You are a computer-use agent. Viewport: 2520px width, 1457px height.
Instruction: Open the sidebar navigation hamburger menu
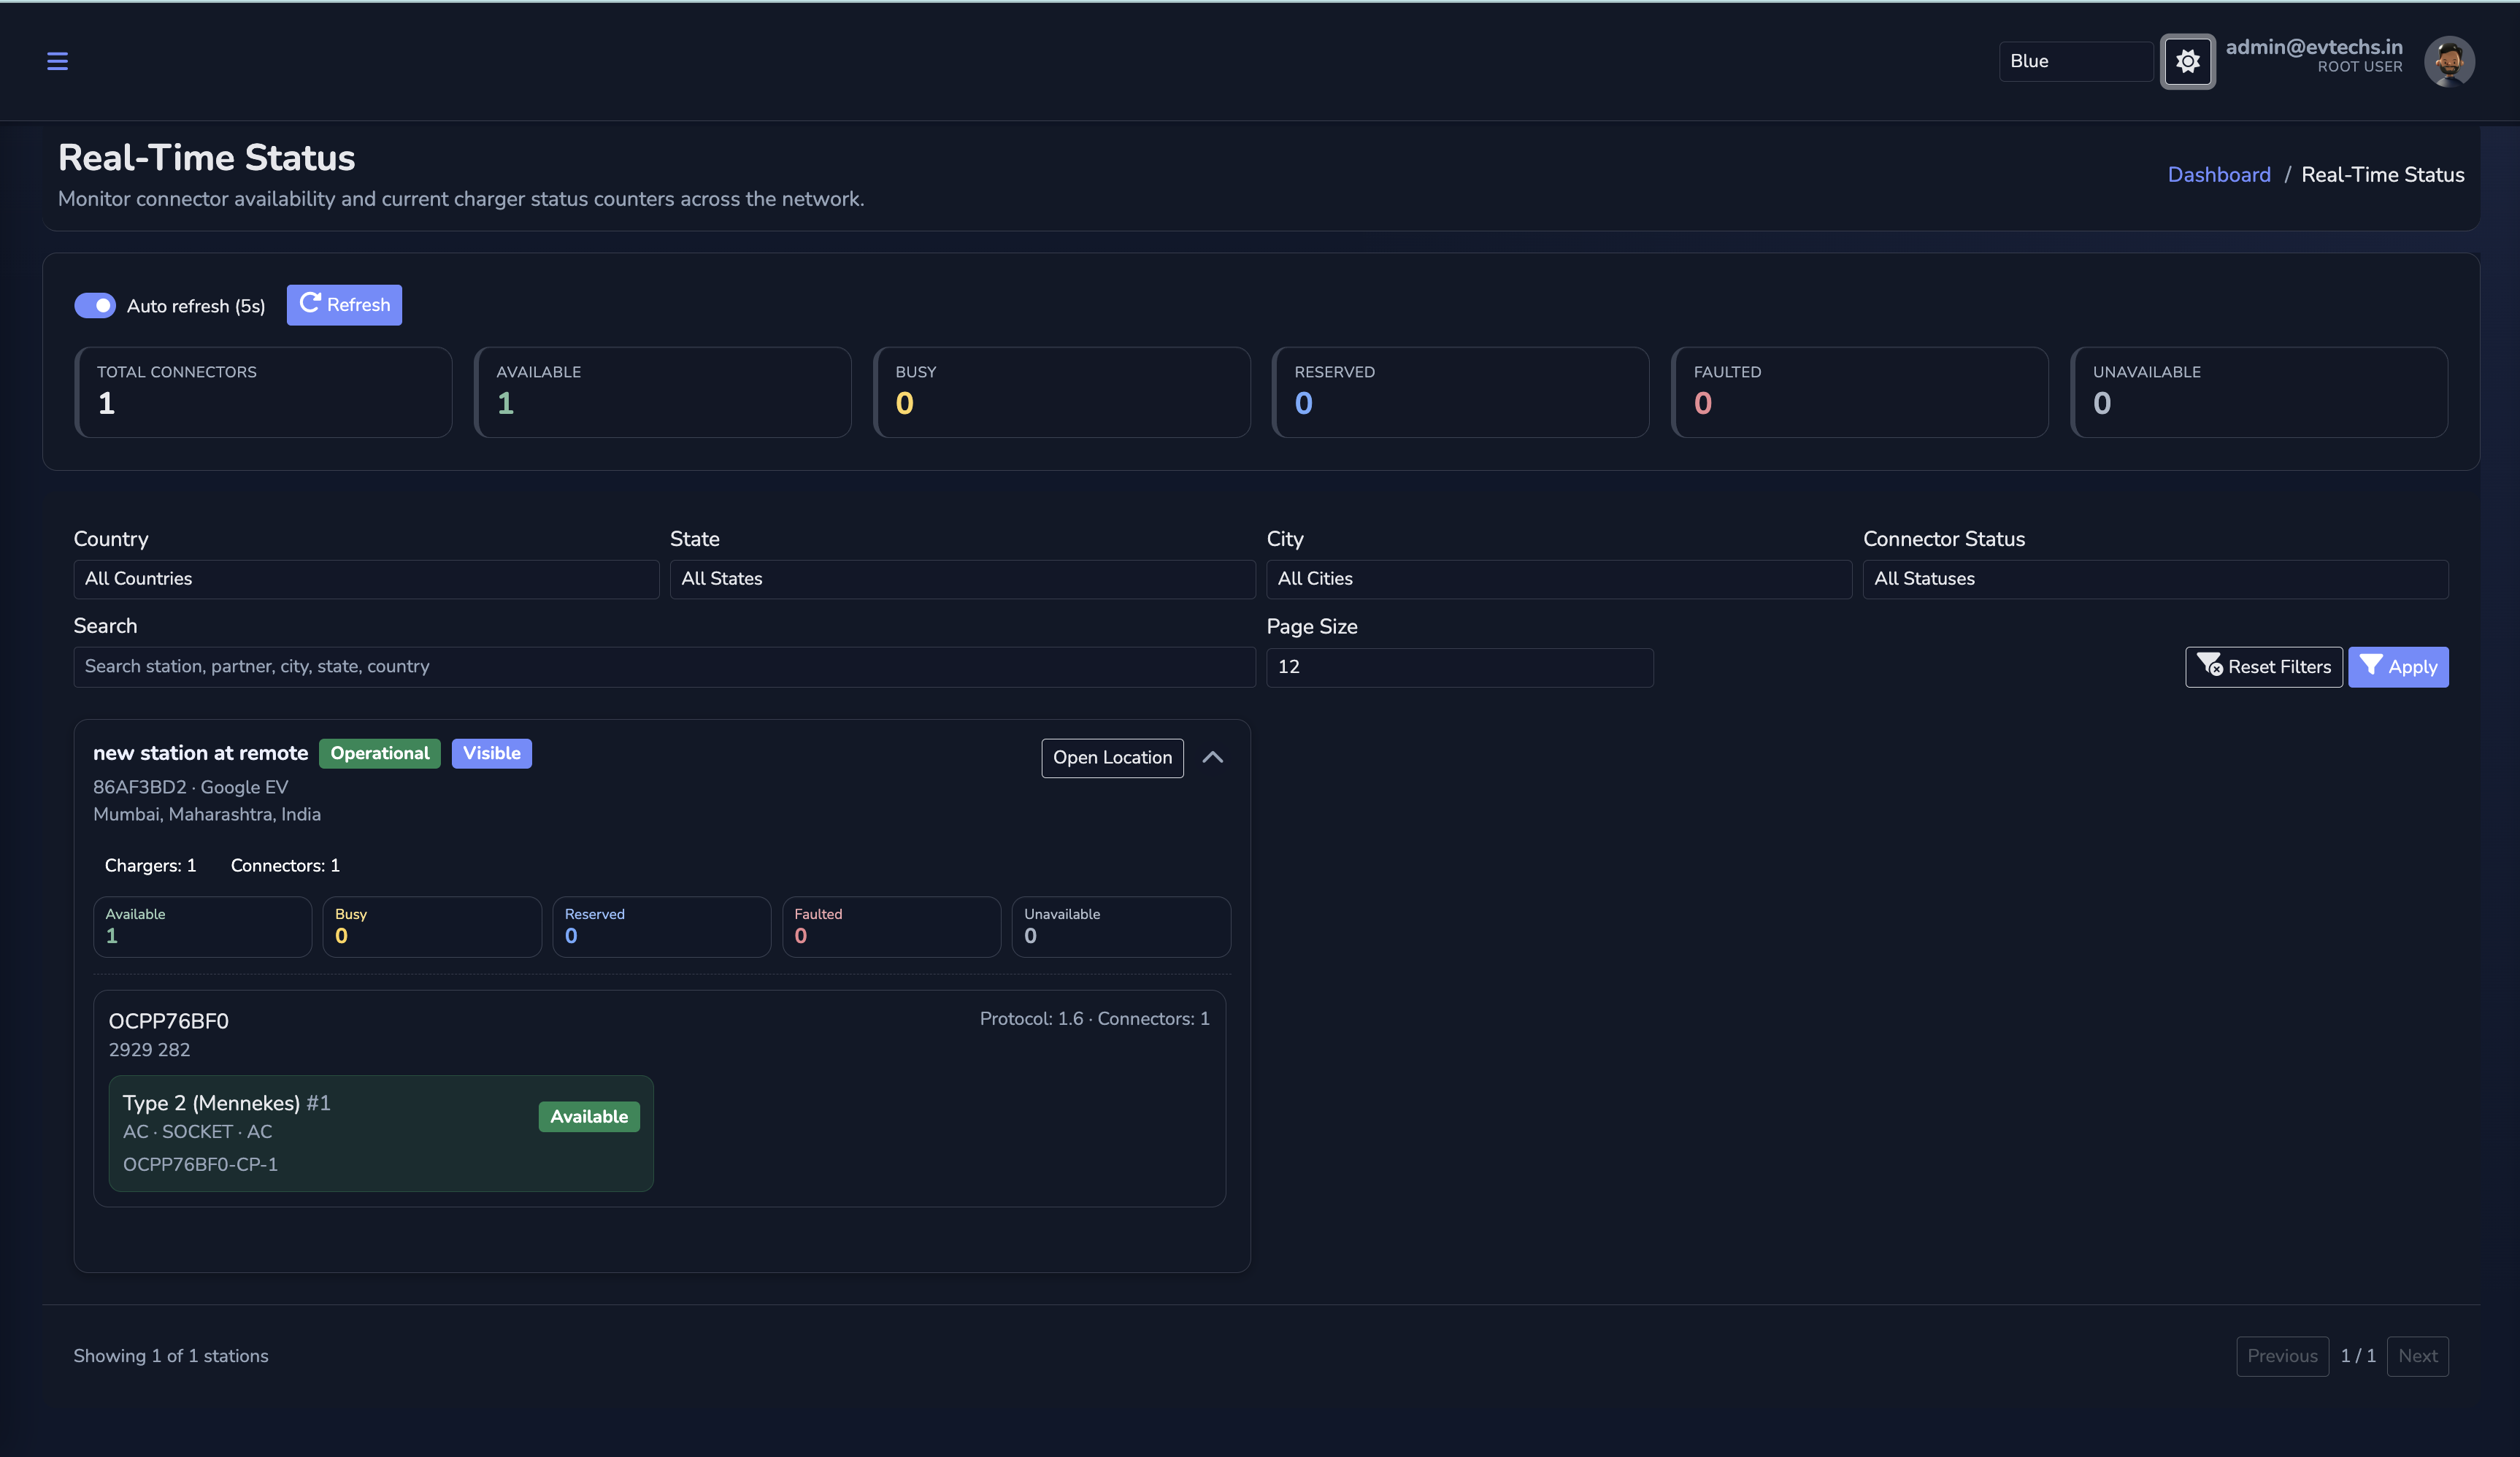coord(57,61)
